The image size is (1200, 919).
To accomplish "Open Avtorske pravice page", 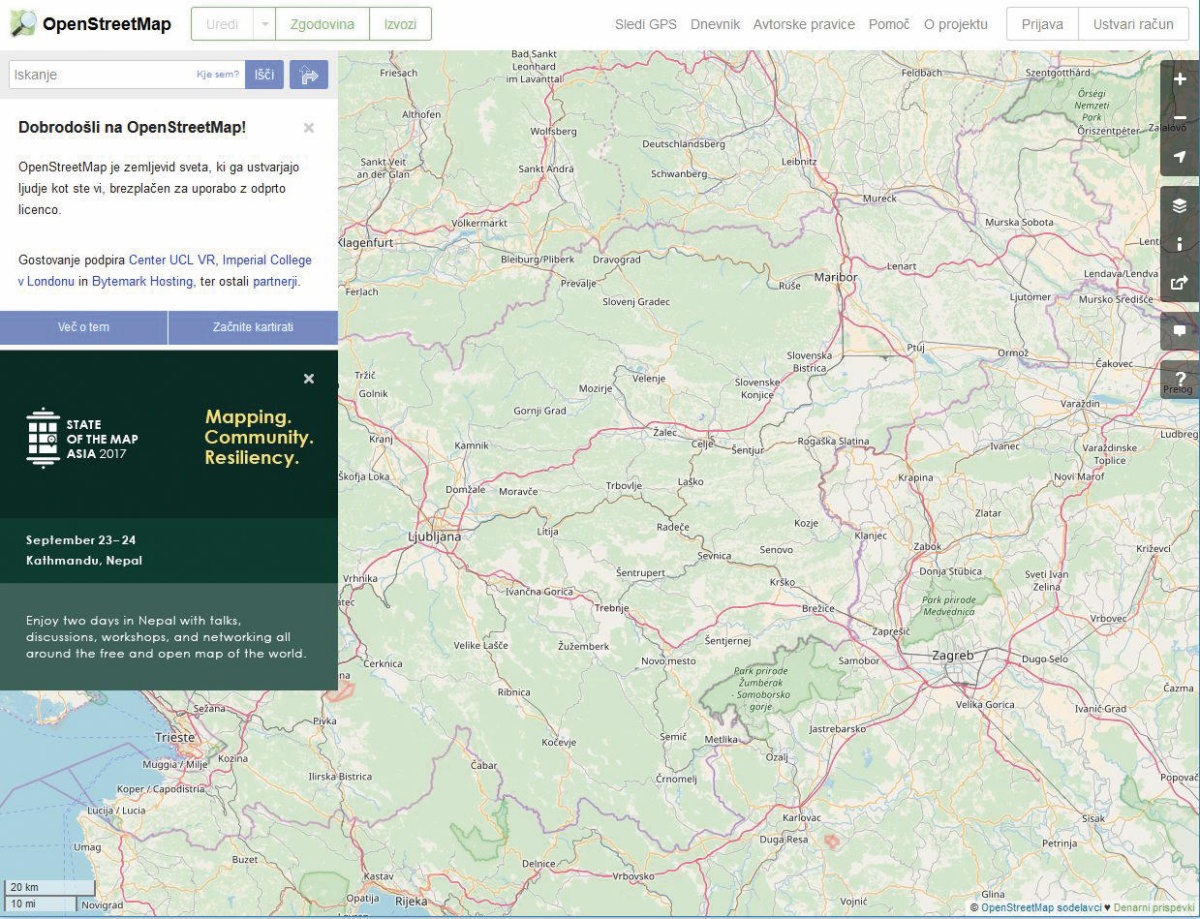I will coord(804,24).
